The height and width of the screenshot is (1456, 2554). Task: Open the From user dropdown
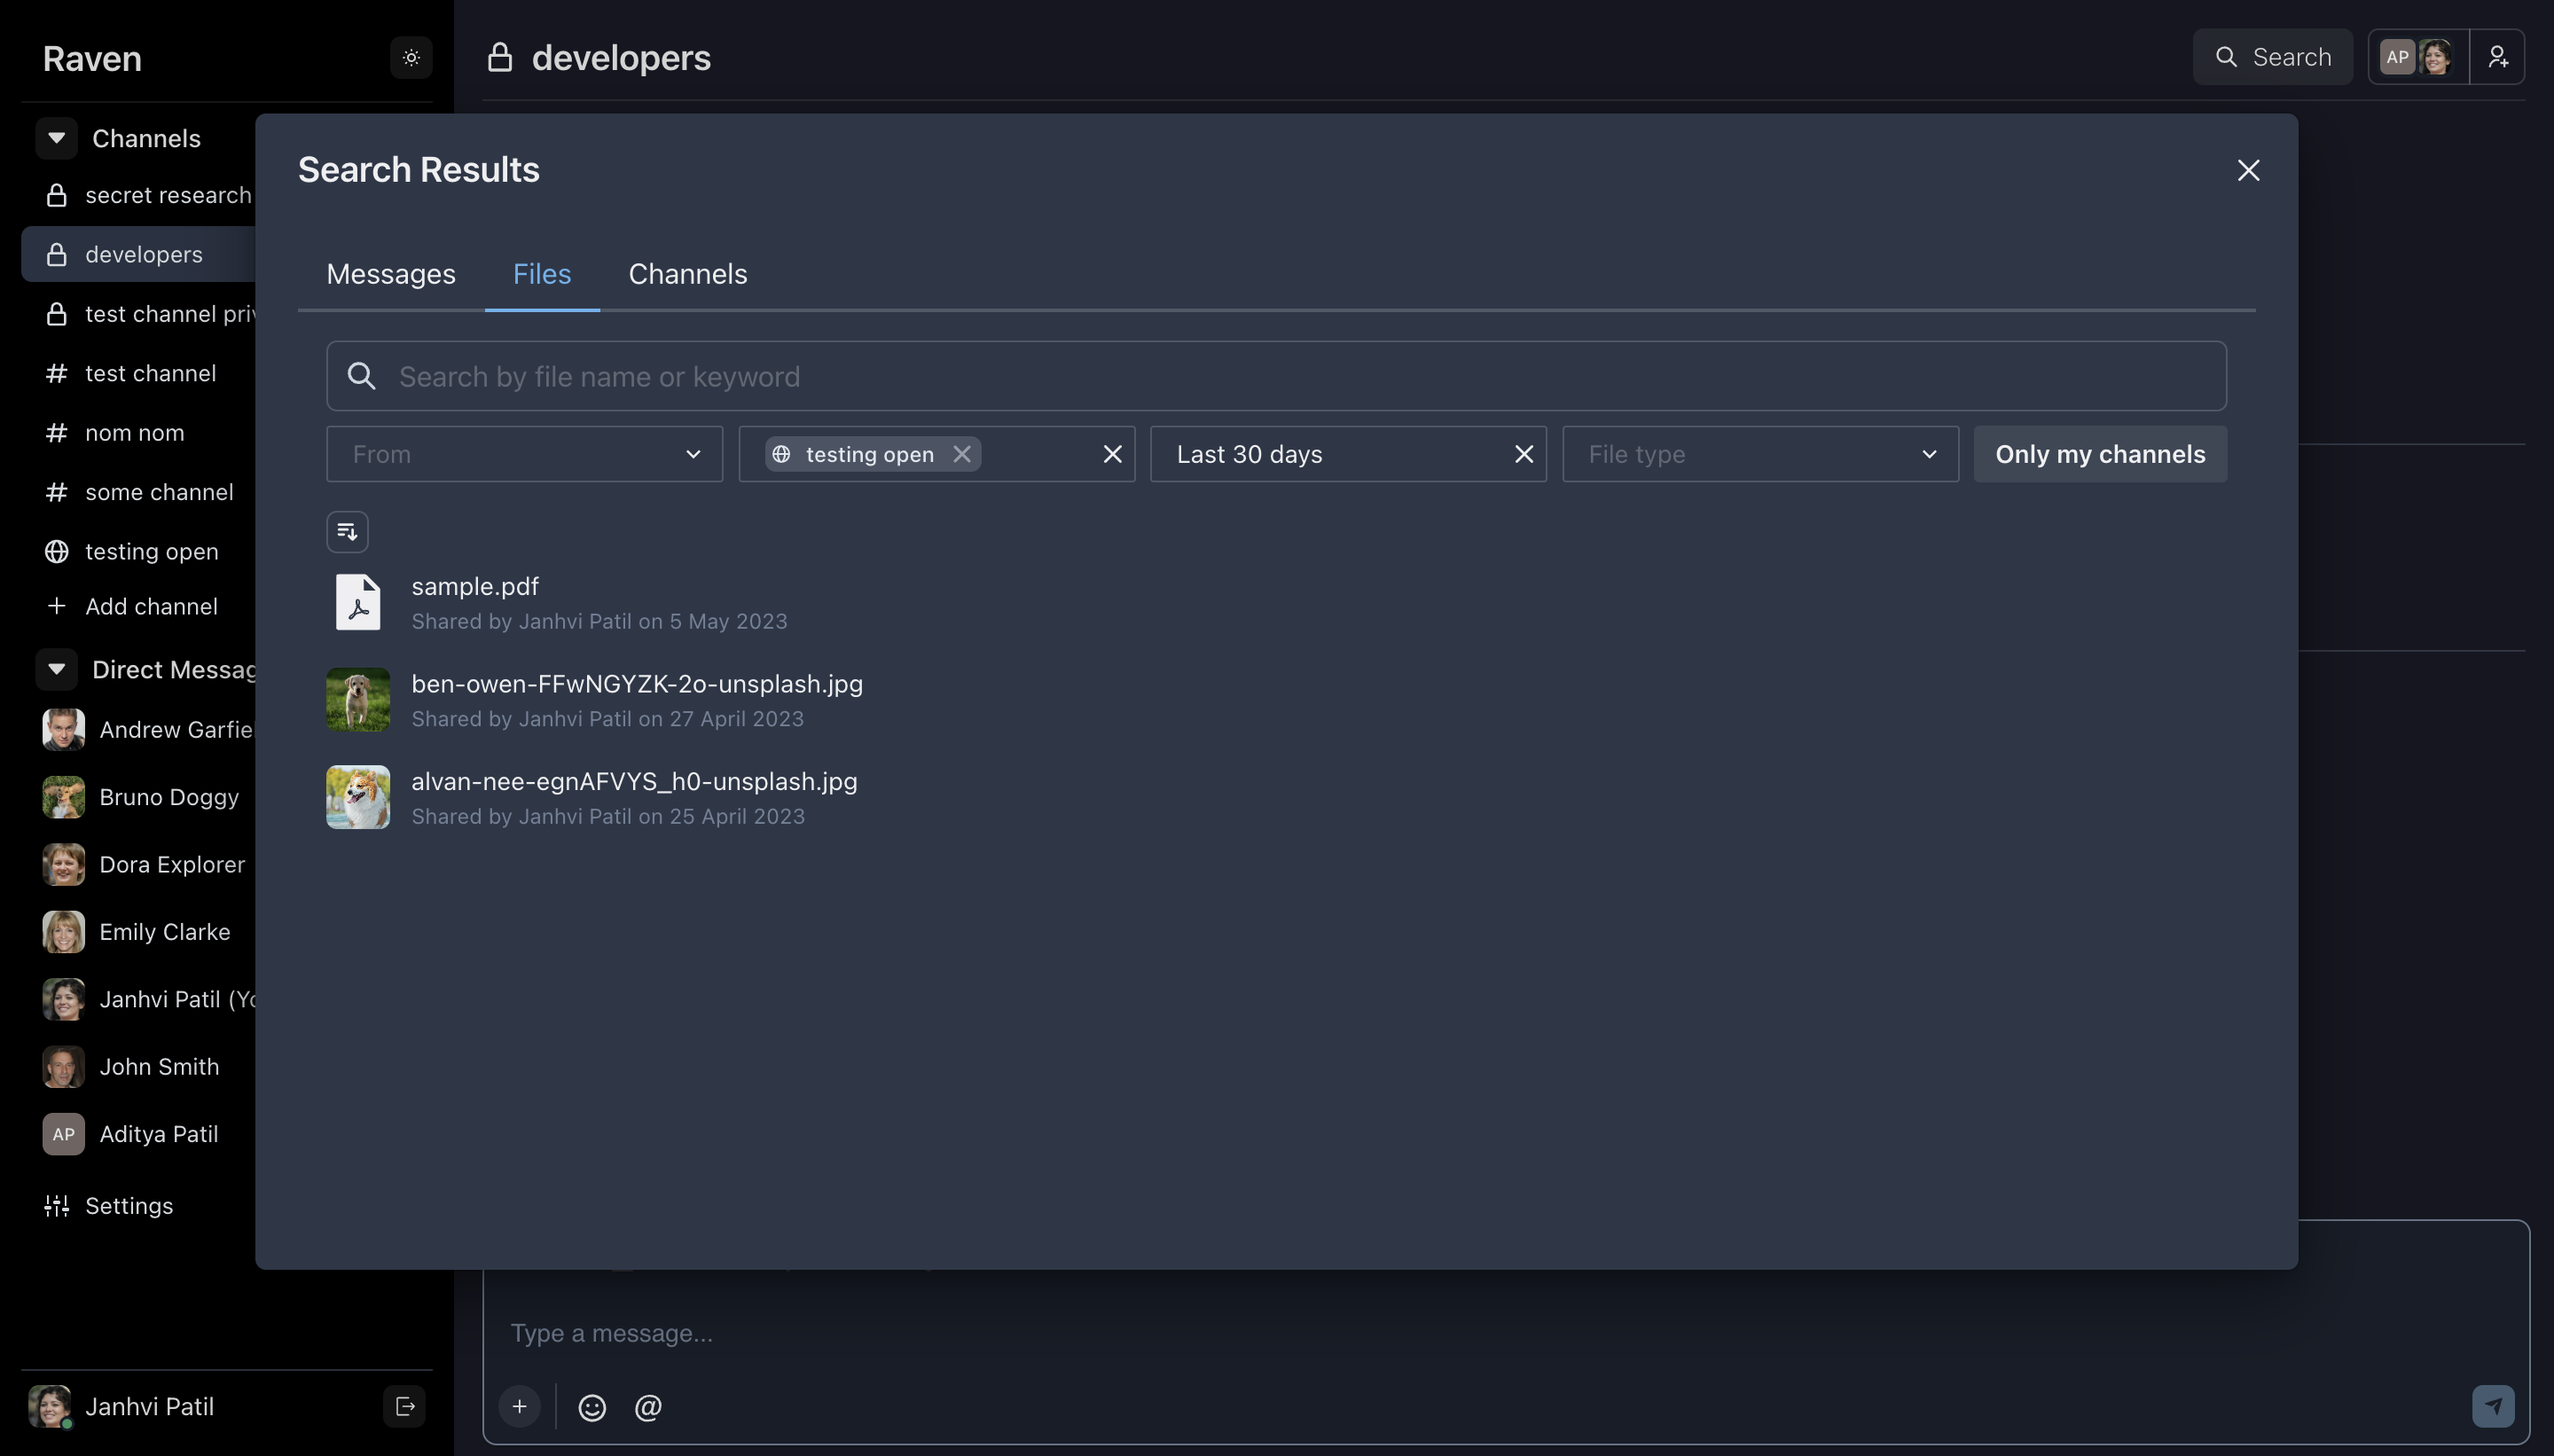524,454
